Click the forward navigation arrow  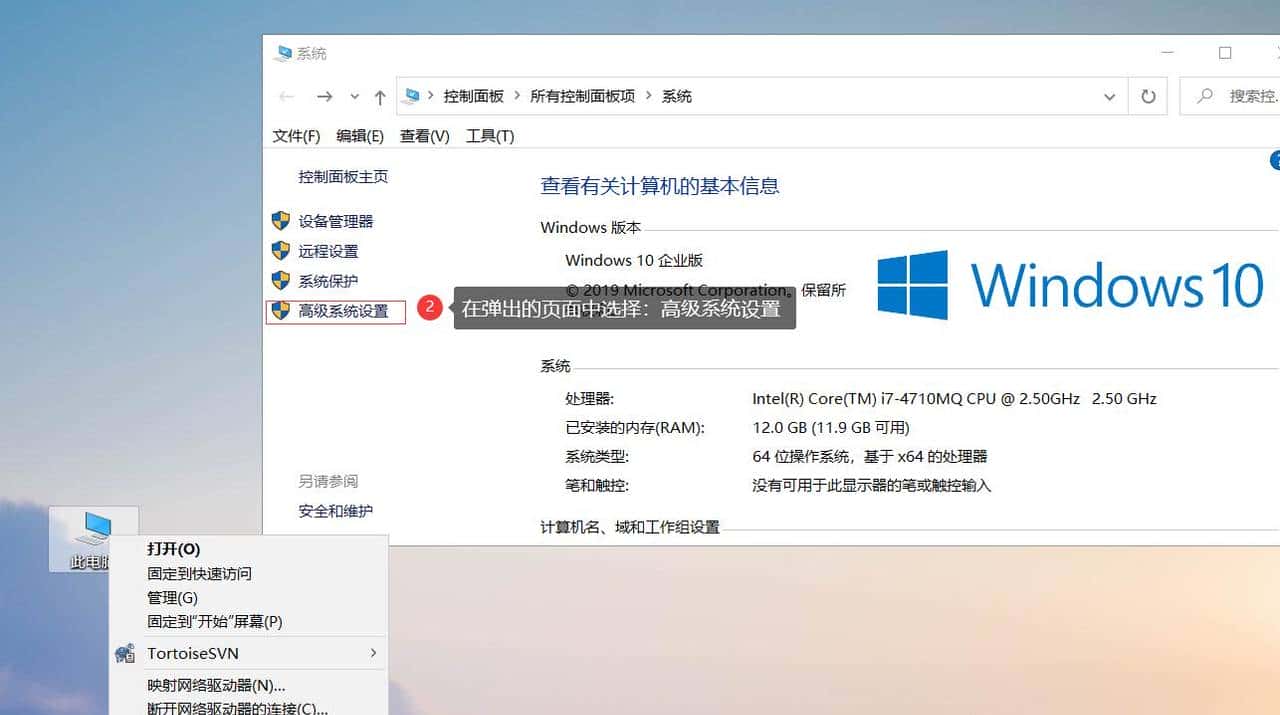(x=322, y=96)
